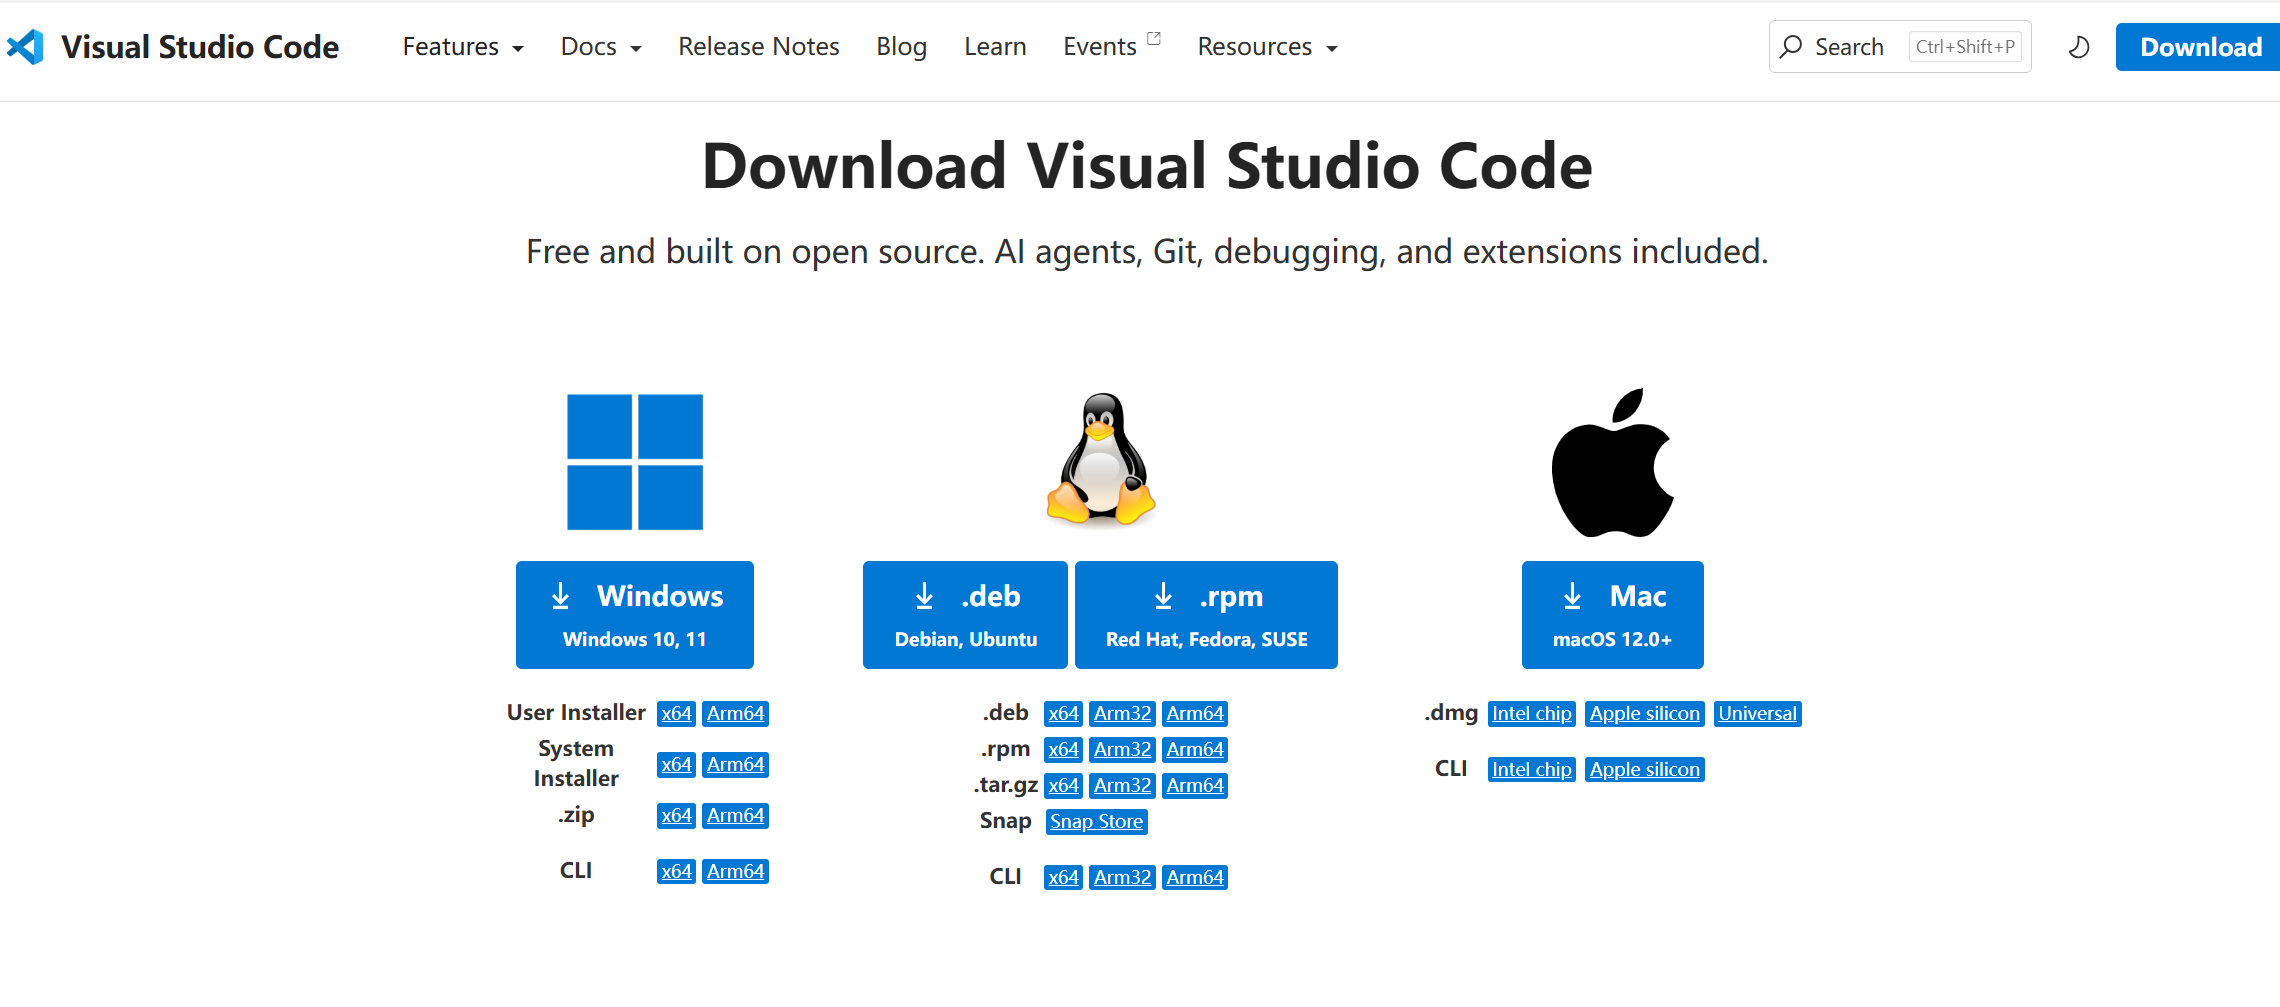Viewport: 2280px width, 1007px height.
Task: Click the search magnifier icon
Action: 1791,47
